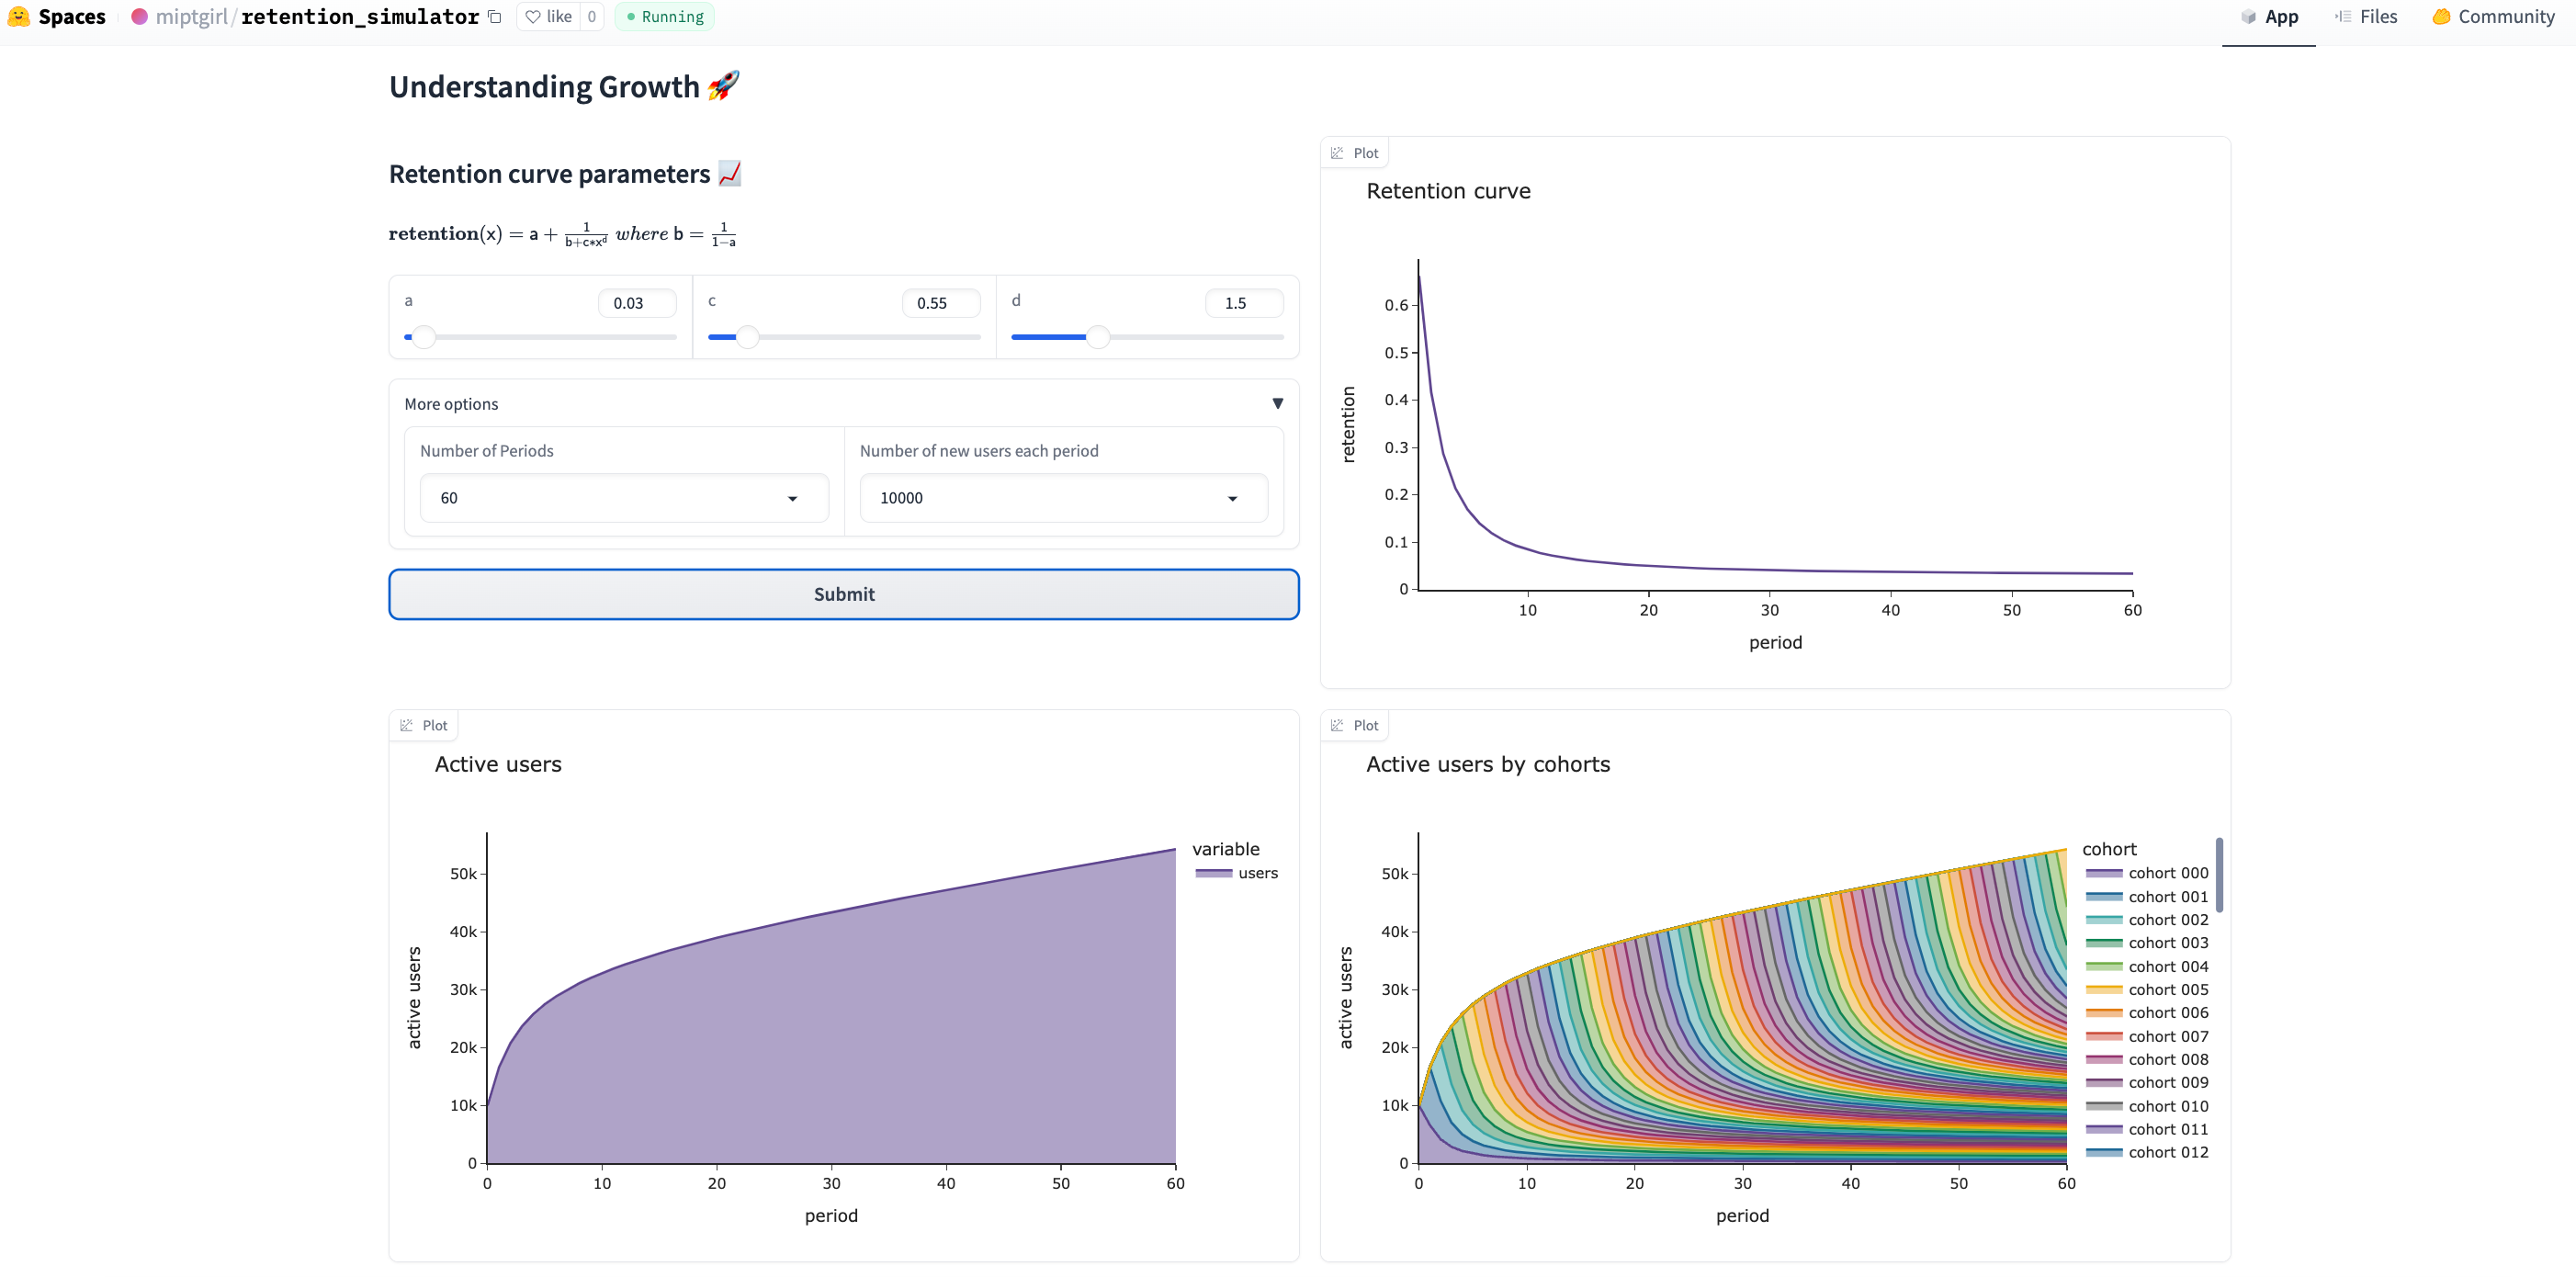Viewport: 2576px width, 1277px height.
Task: Click the Active users Plot label icon
Action: click(x=406, y=726)
